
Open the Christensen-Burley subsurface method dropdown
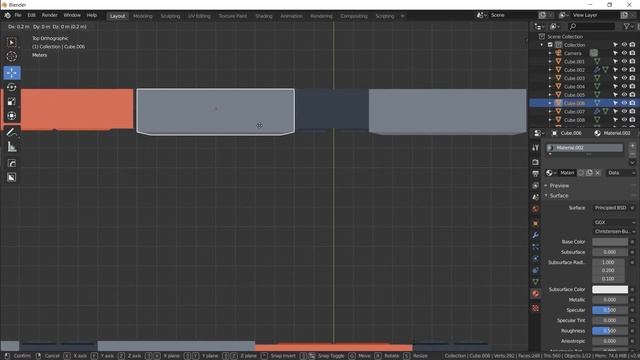click(614, 231)
